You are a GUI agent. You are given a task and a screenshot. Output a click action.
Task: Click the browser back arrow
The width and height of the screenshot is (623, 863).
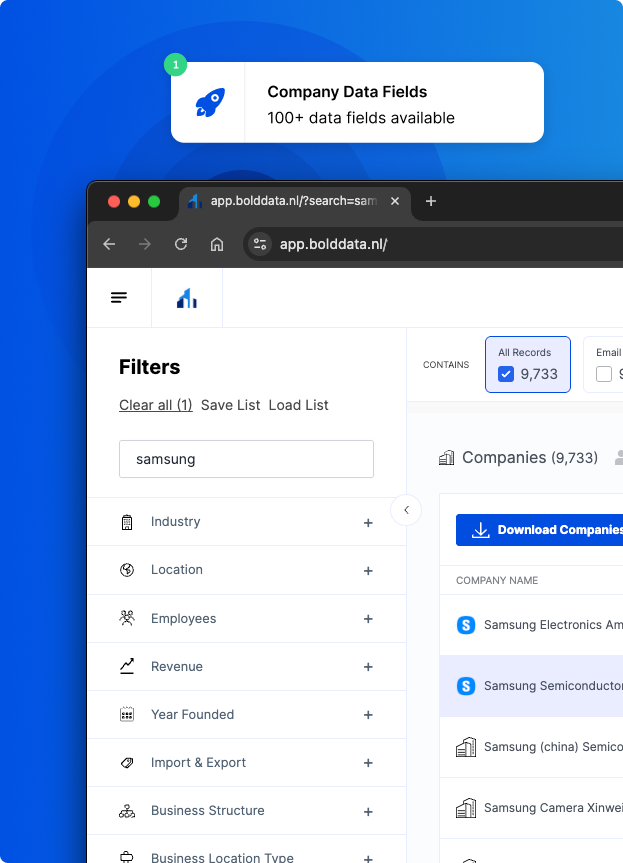109,244
